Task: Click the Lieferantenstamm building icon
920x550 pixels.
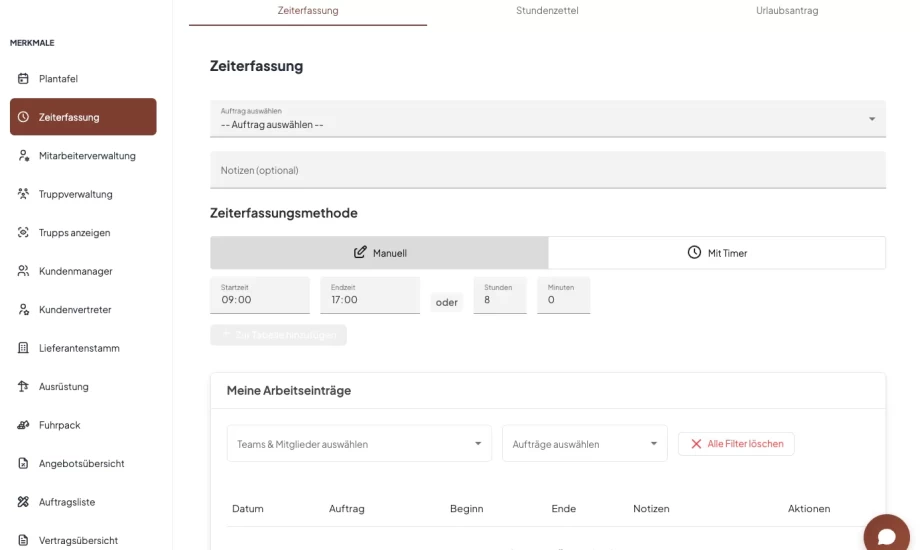Action: point(23,347)
